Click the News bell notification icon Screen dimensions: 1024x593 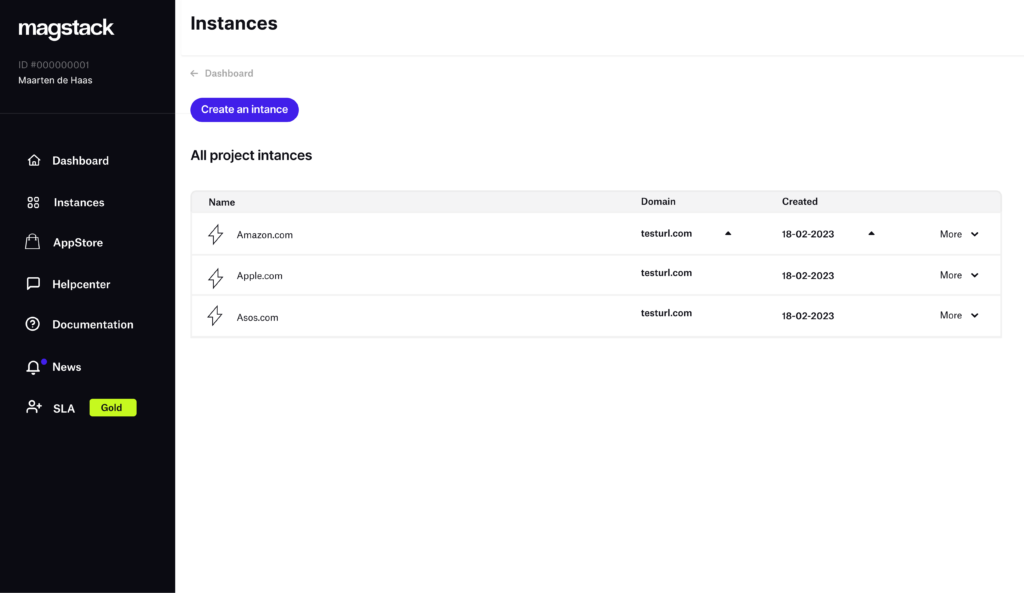34,367
